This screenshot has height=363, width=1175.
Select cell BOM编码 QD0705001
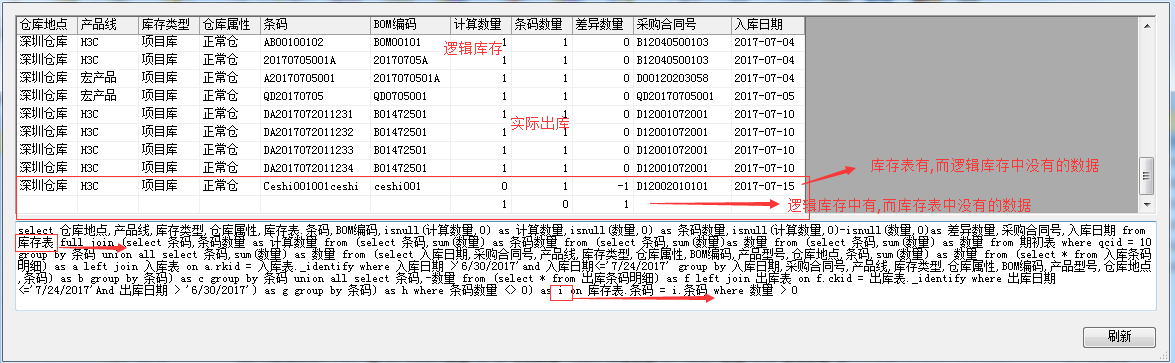pos(411,96)
